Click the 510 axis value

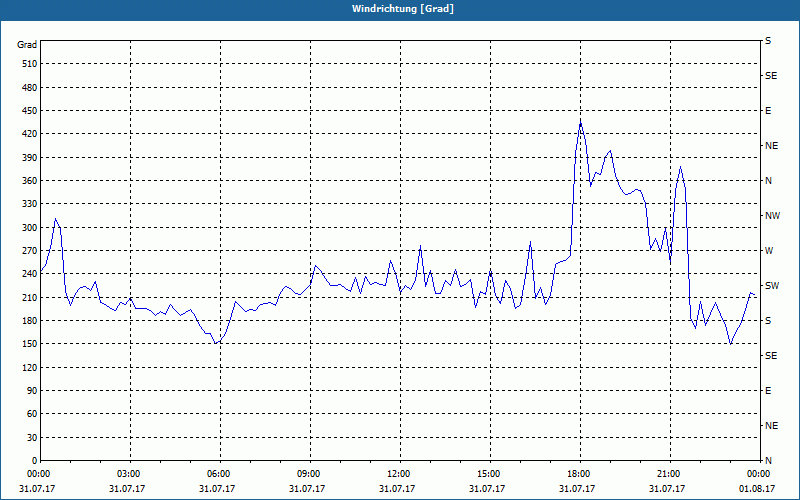30,64
